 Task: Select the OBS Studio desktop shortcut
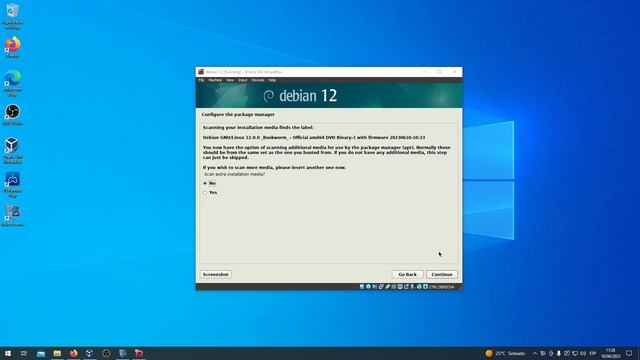[13, 115]
